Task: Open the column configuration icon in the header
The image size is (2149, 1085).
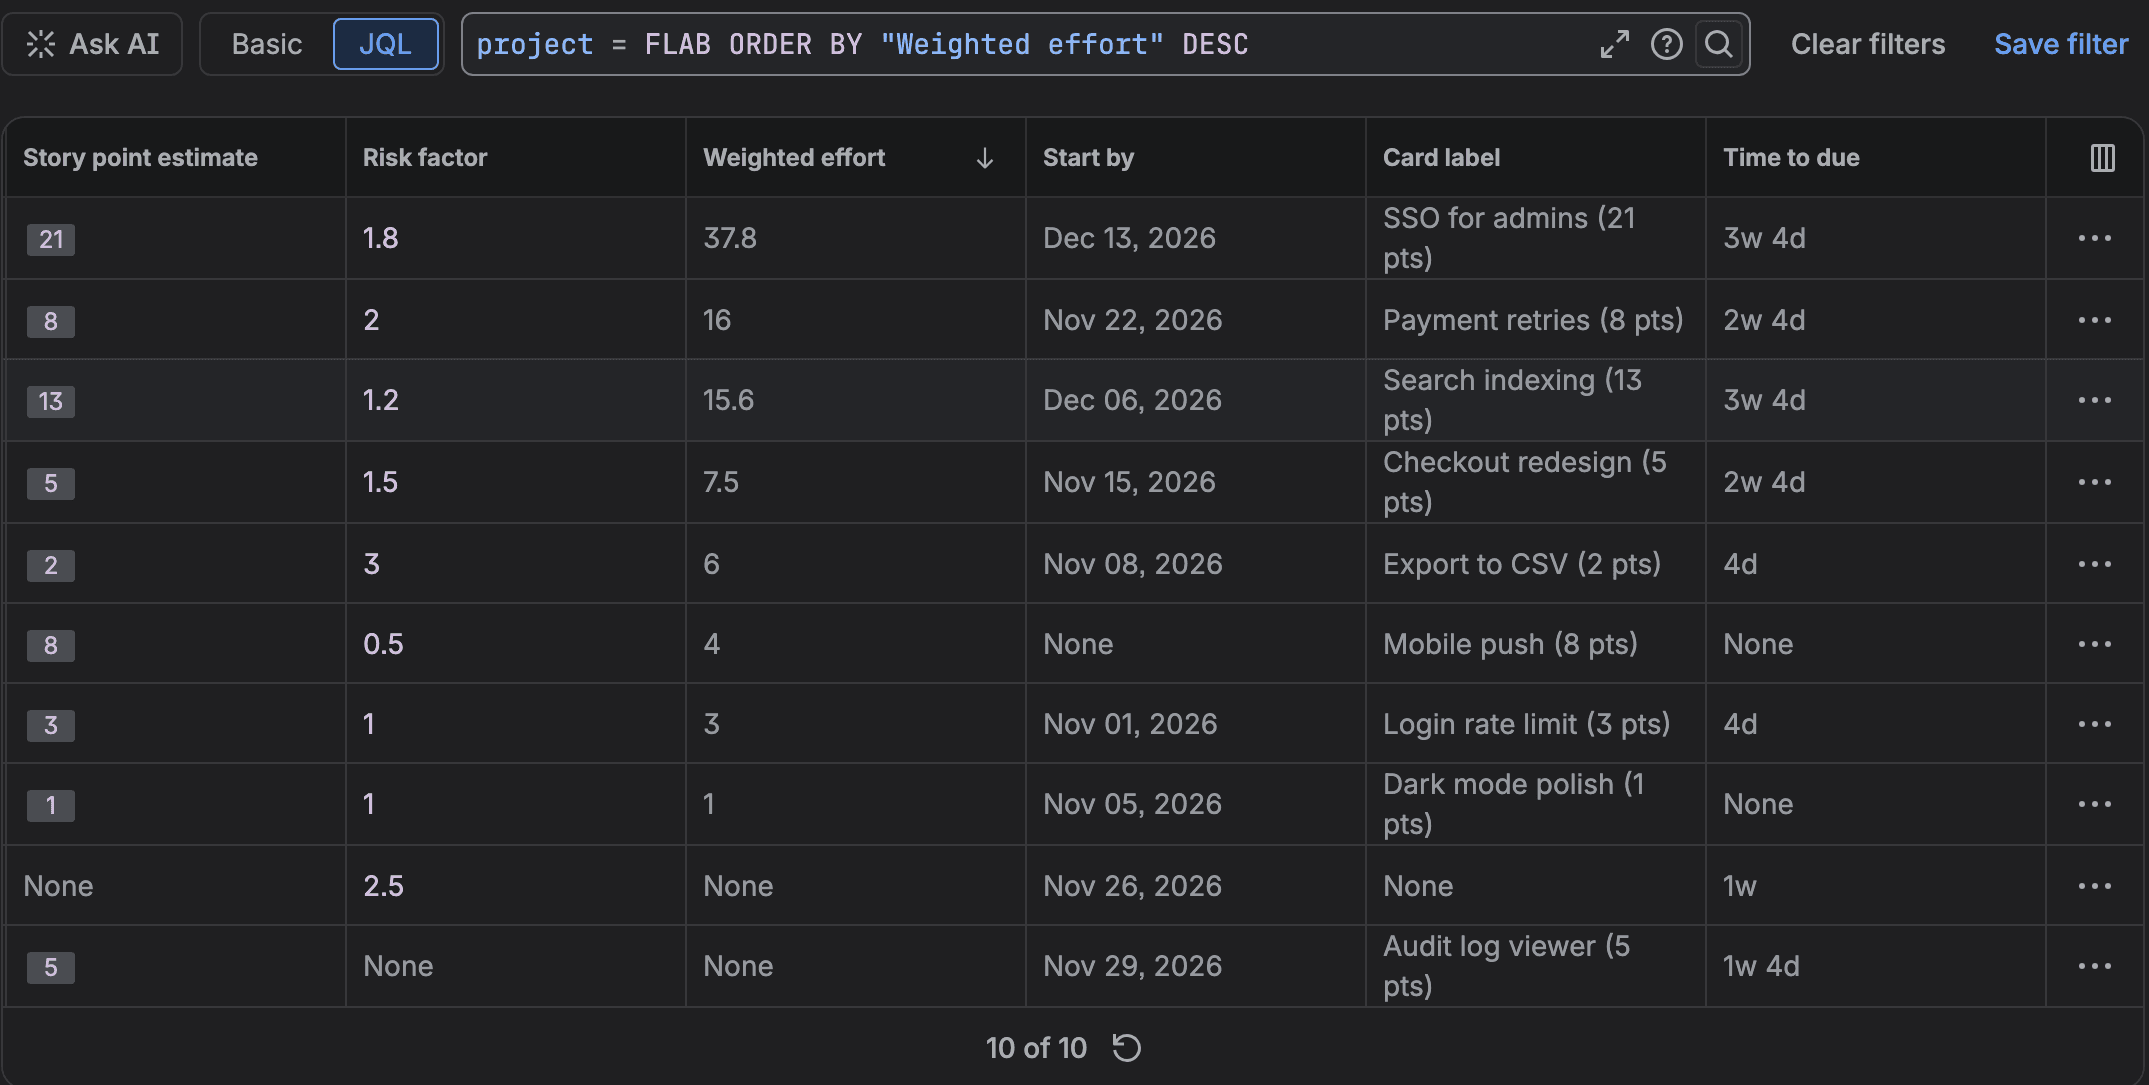Action: click(2102, 158)
